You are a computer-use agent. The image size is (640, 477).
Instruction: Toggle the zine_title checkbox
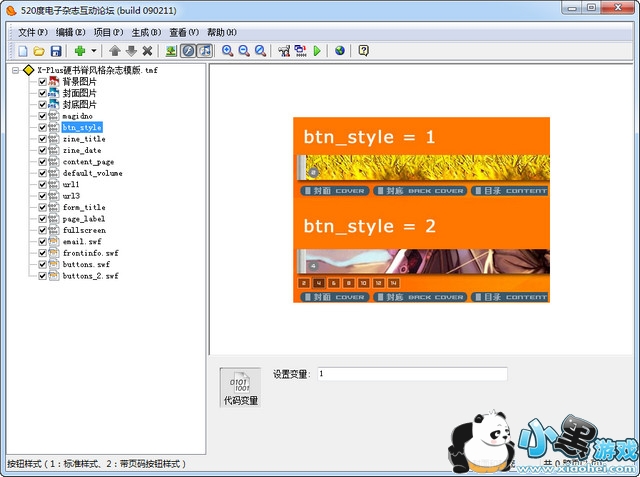pyautogui.click(x=43, y=139)
